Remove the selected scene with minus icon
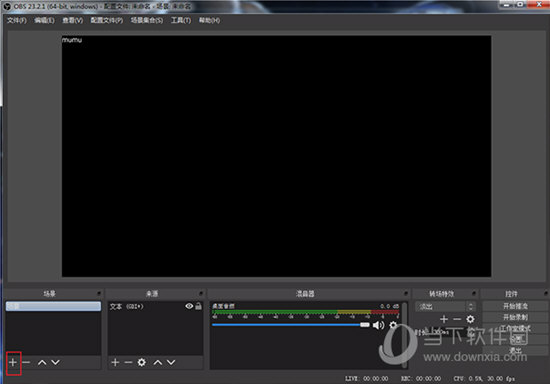 pyautogui.click(x=26, y=362)
